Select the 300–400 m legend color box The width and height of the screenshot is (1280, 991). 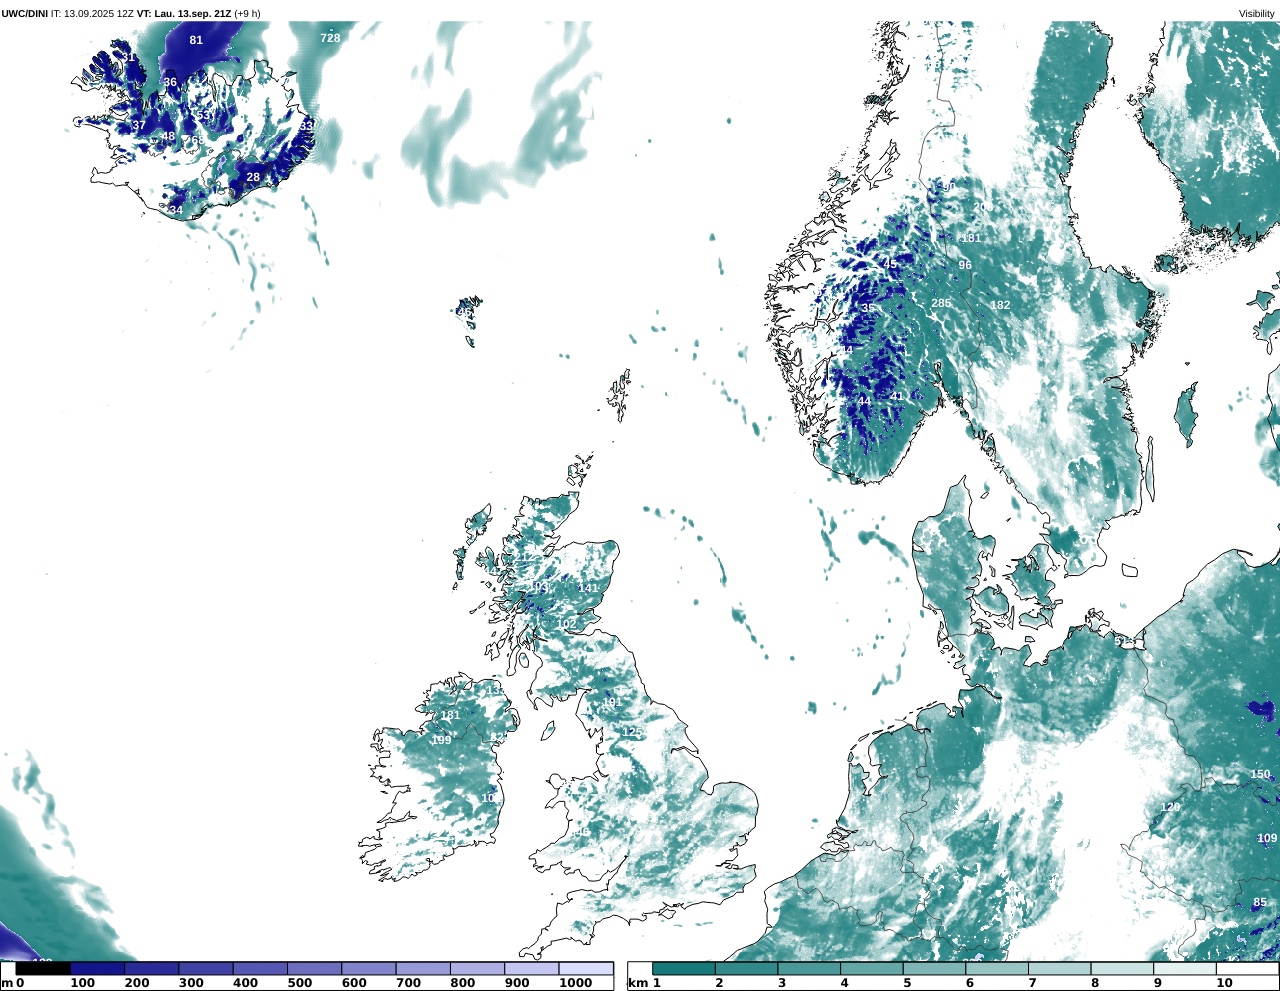(205, 968)
